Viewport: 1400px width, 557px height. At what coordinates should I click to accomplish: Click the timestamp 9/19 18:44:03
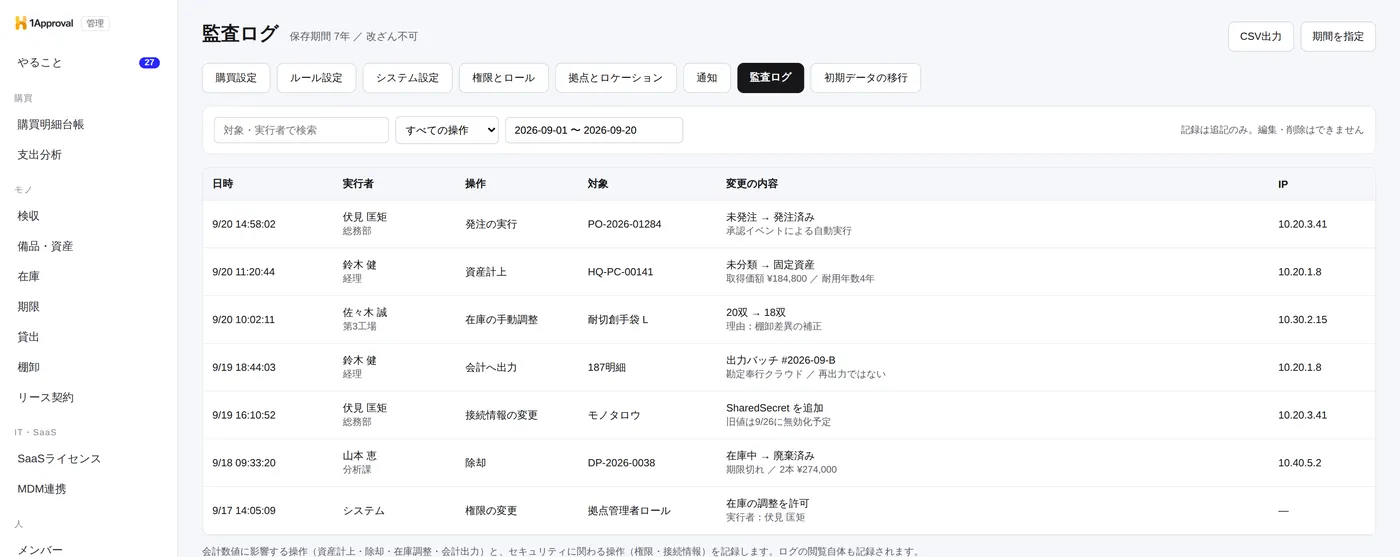point(244,368)
